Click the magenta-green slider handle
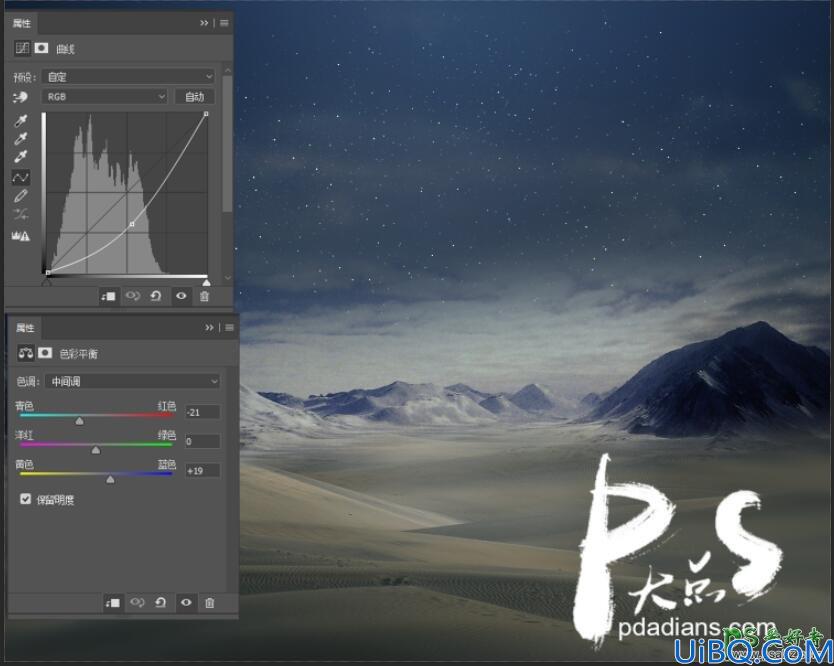834x666 pixels. pyautogui.click(x=96, y=450)
